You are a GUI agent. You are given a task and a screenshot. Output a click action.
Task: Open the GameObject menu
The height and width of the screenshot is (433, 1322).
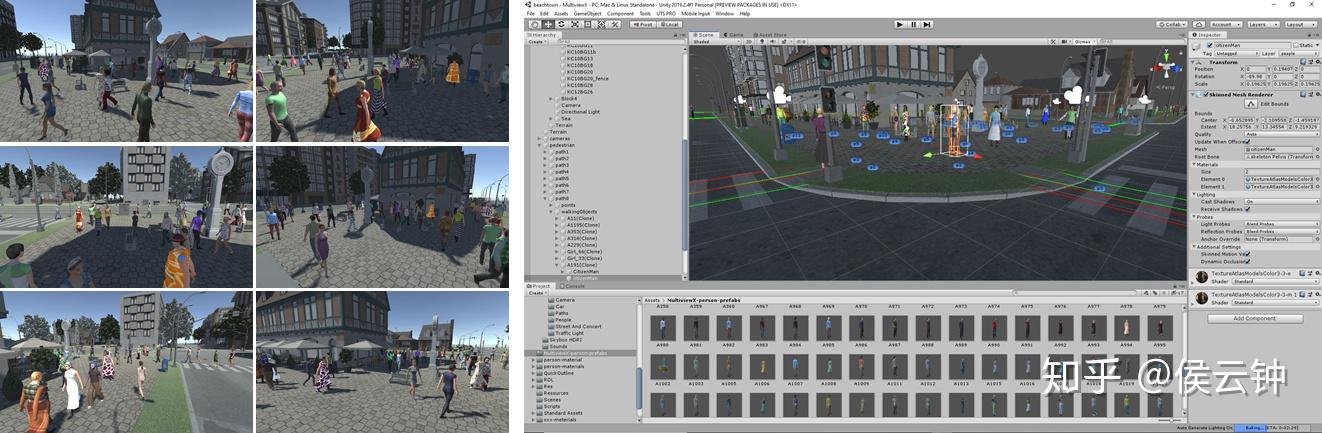click(586, 13)
